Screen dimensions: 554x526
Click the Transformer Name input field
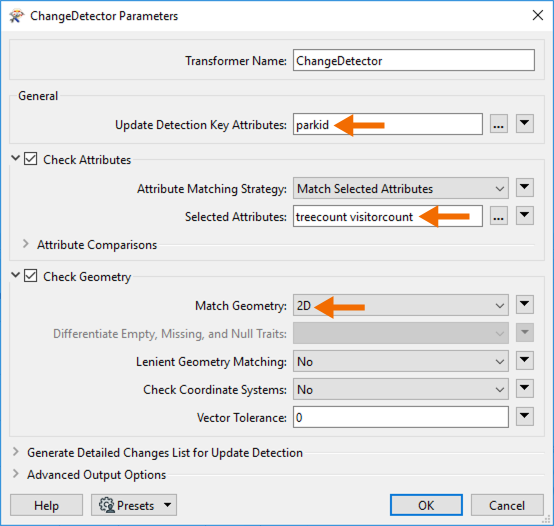[414, 60]
